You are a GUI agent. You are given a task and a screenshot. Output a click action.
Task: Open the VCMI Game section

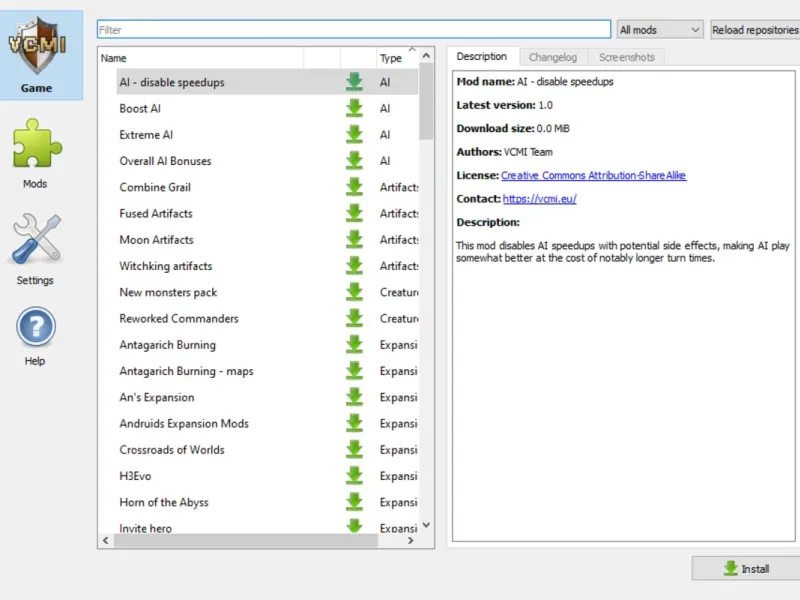[41, 55]
